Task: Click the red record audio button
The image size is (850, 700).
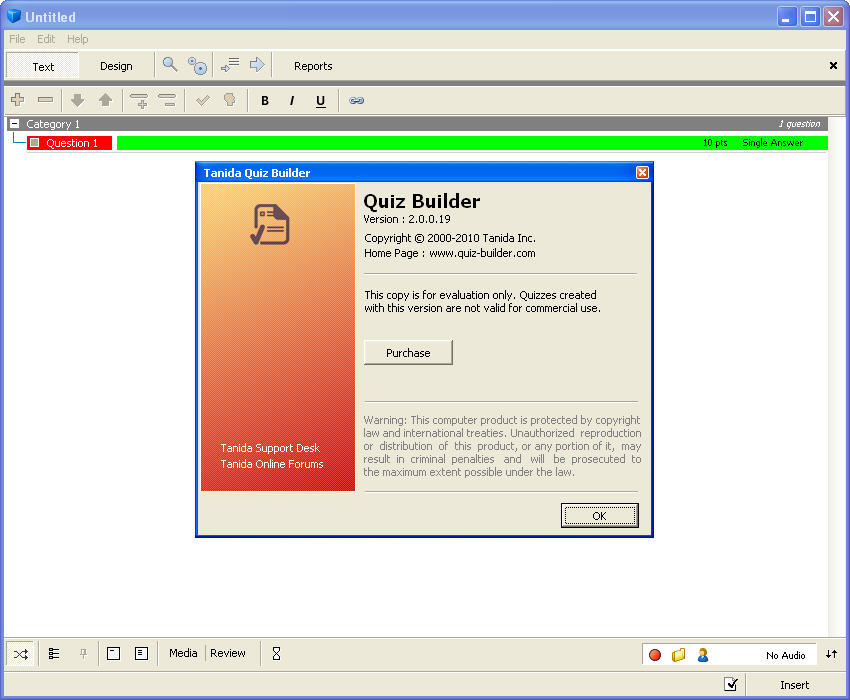Action: pos(655,655)
